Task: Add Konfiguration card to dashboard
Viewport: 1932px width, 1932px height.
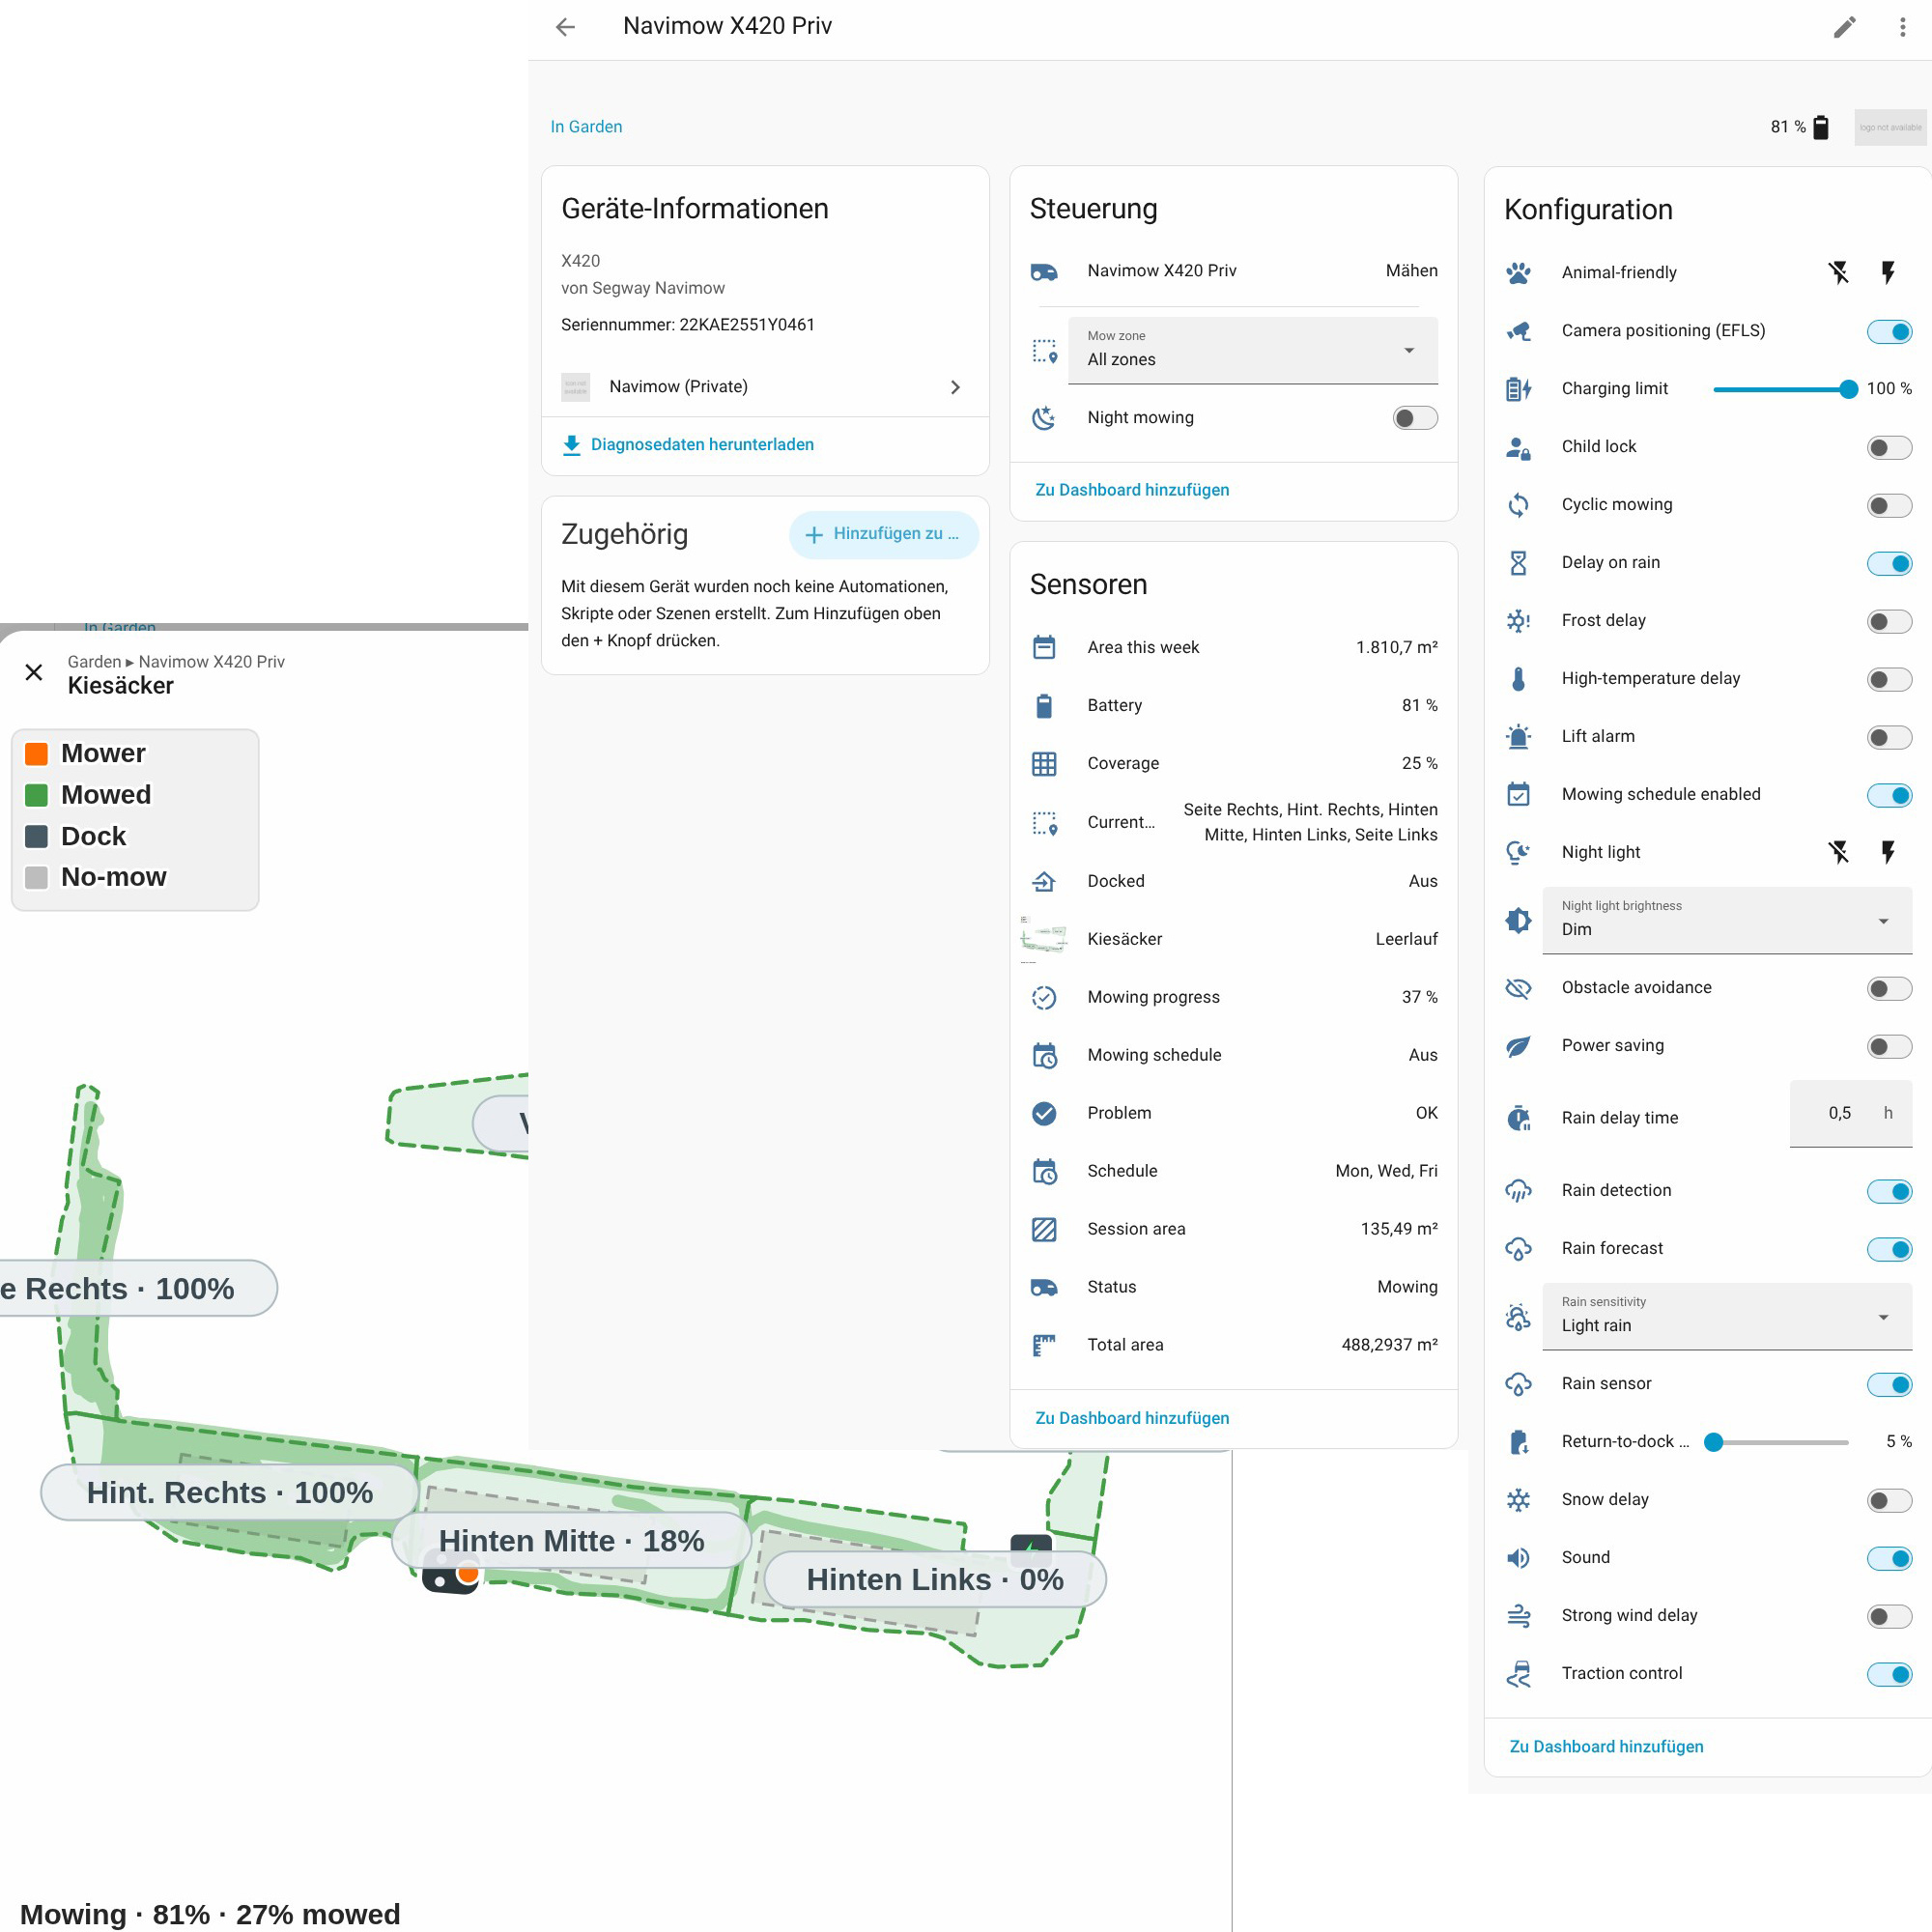Action: pyautogui.click(x=1606, y=1746)
